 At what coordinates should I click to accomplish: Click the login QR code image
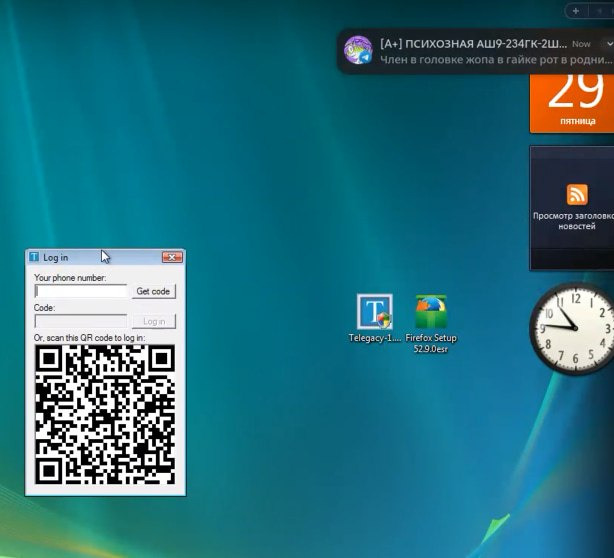(105, 414)
